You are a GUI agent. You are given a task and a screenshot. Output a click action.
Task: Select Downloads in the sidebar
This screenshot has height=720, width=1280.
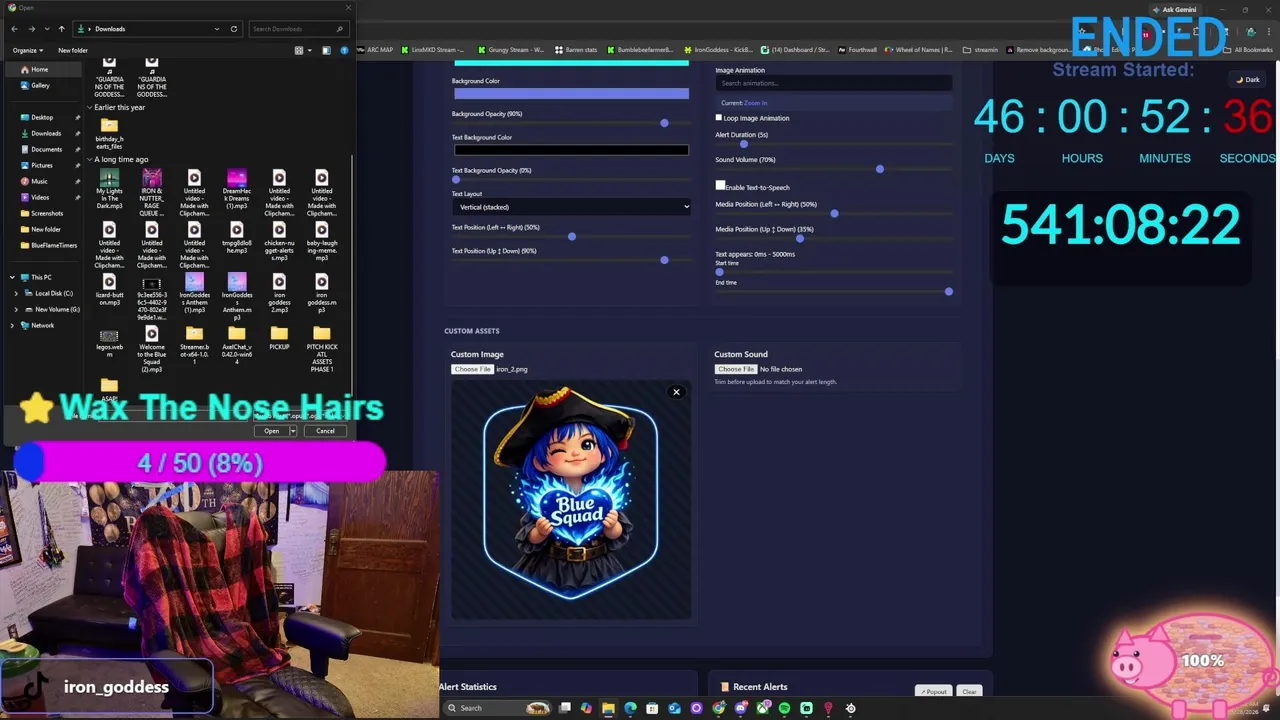(x=45, y=133)
